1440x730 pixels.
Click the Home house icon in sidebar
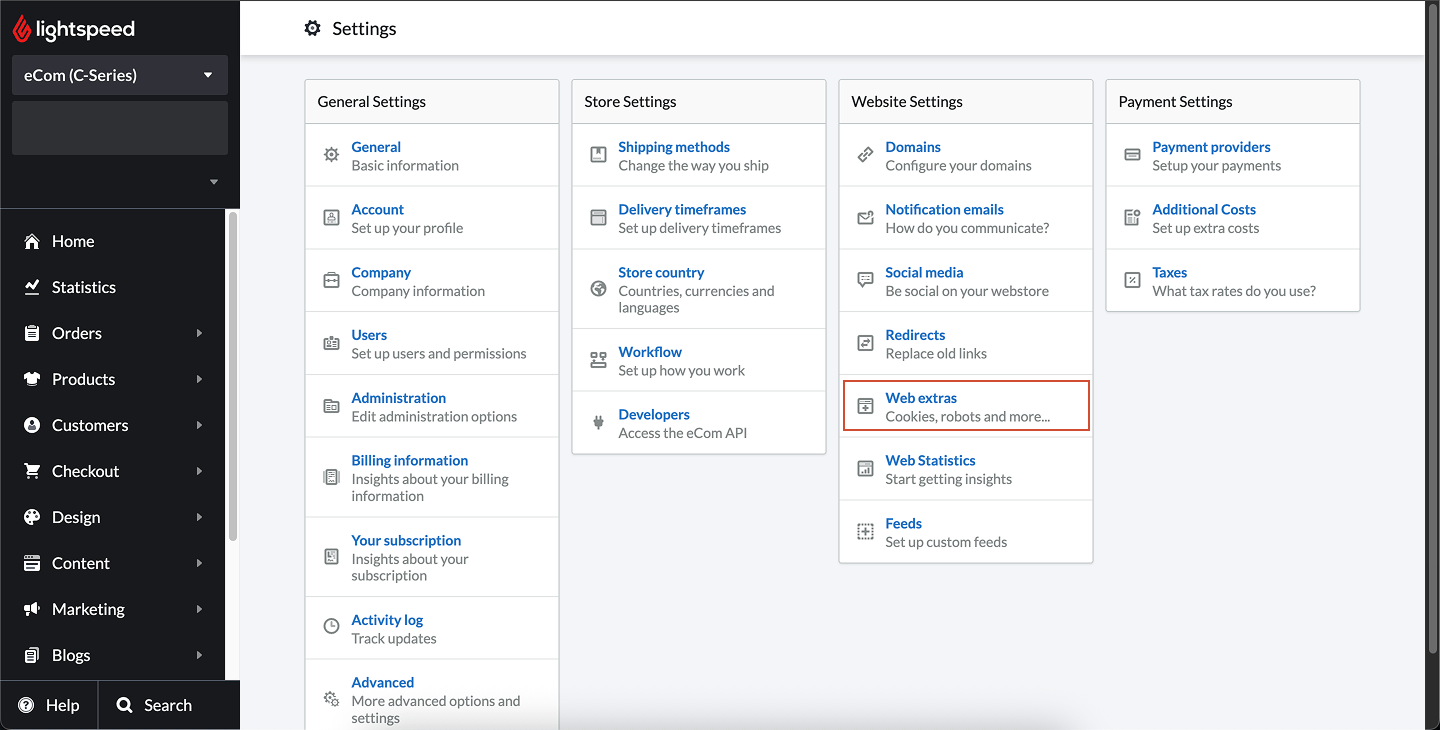point(32,241)
